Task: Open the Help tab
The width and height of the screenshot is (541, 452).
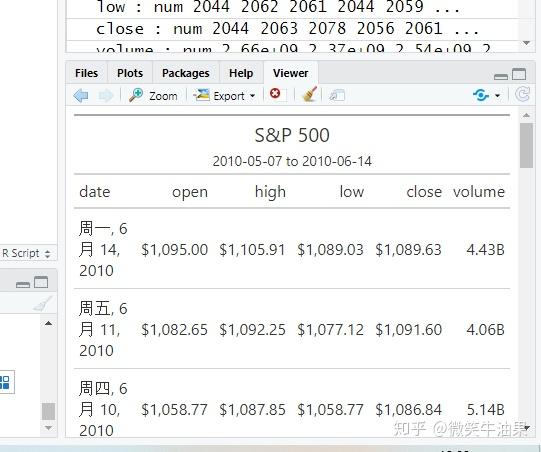Action: [241, 73]
